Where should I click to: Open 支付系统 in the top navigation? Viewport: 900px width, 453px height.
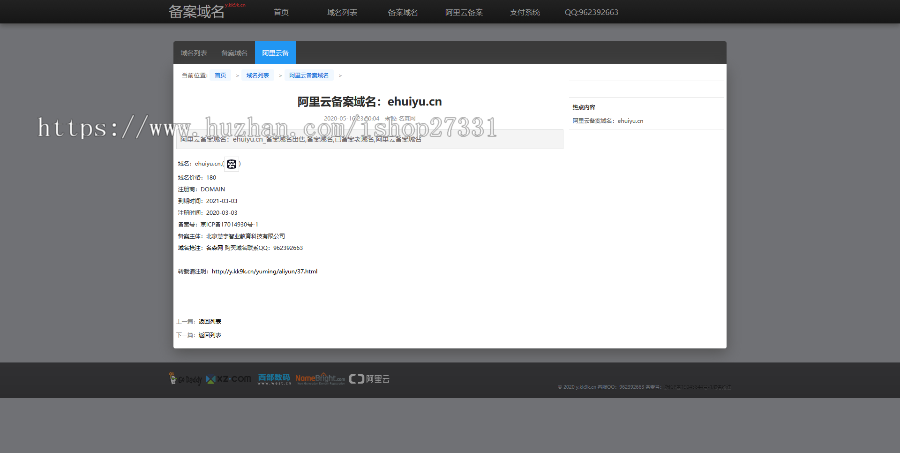point(525,12)
